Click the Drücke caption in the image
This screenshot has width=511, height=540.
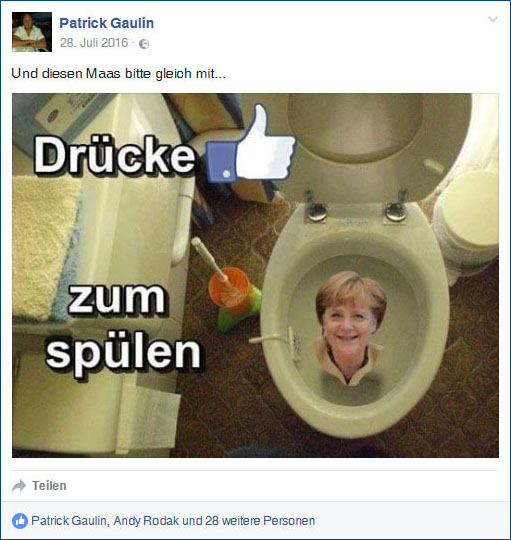115,155
